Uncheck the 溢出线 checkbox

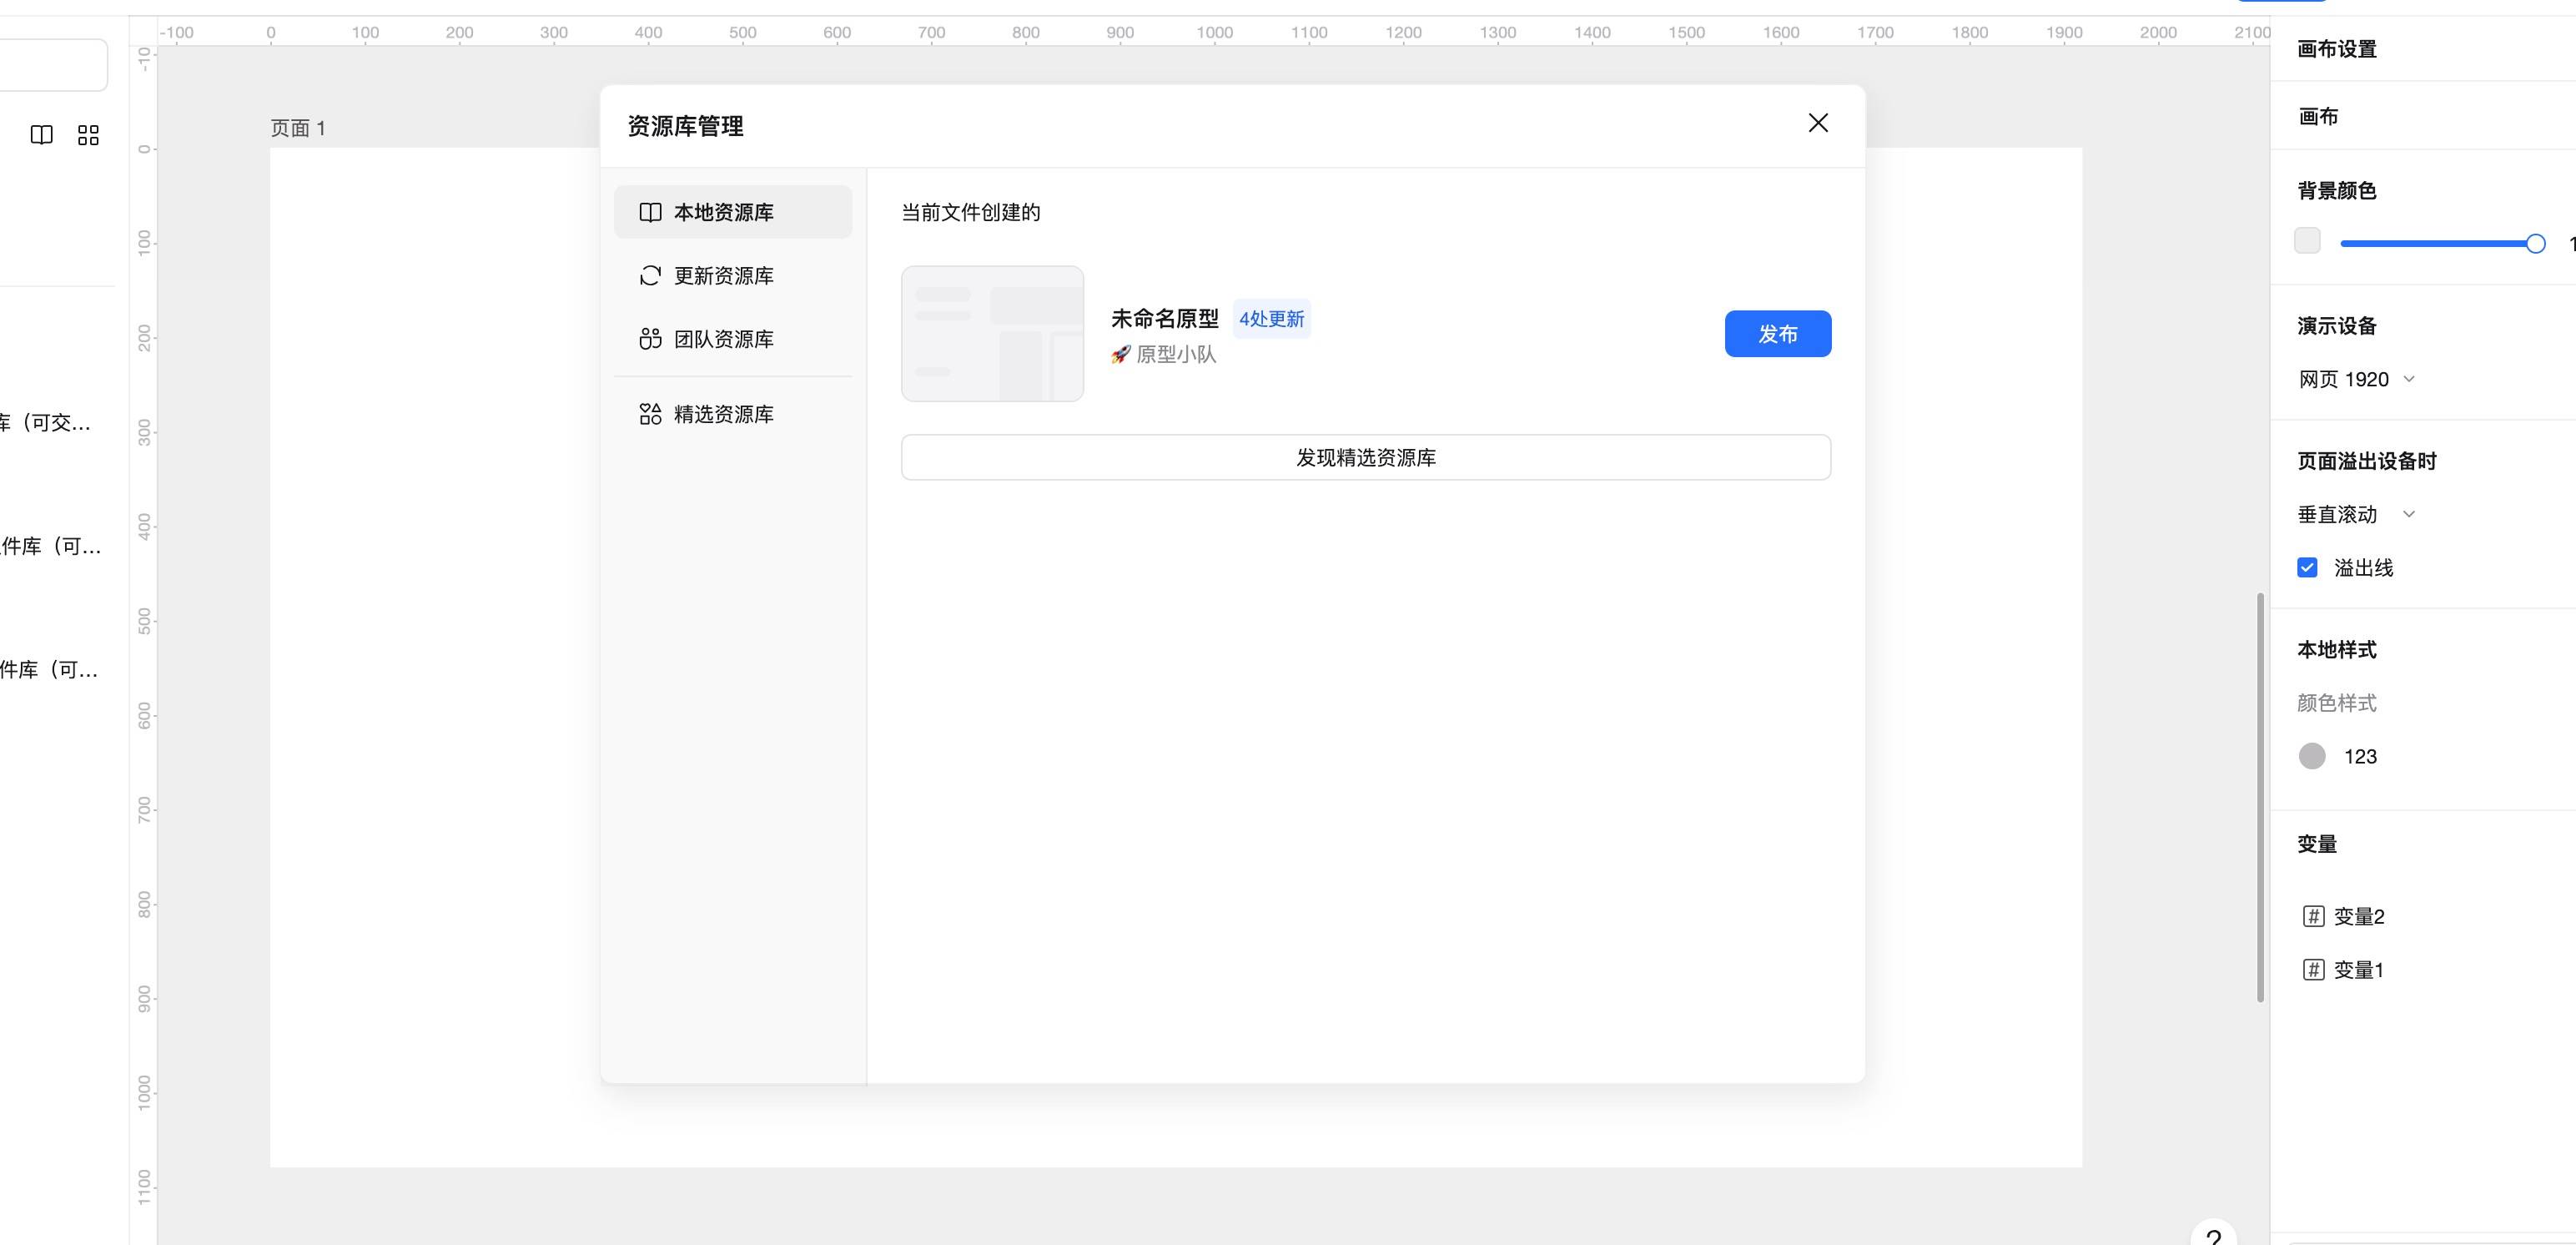click(x=2307, y=568)
